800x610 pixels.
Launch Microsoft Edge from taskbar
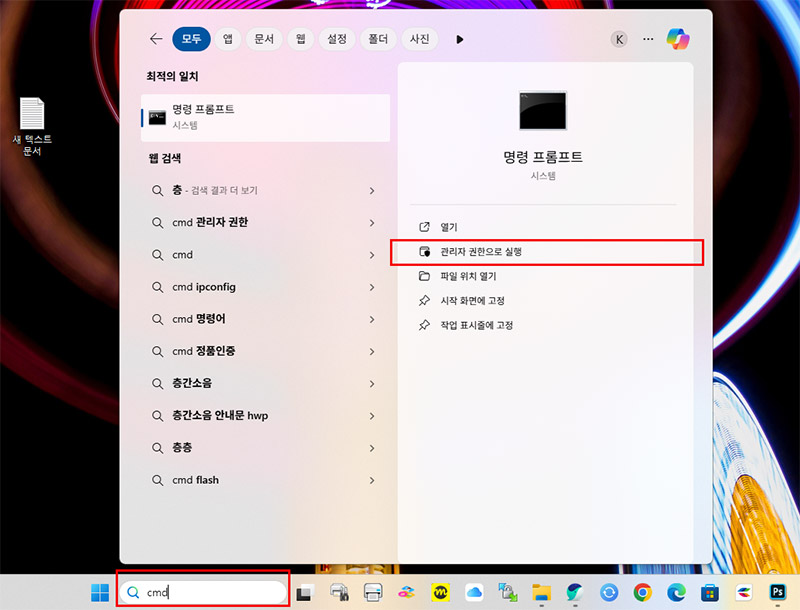(677, 592)
